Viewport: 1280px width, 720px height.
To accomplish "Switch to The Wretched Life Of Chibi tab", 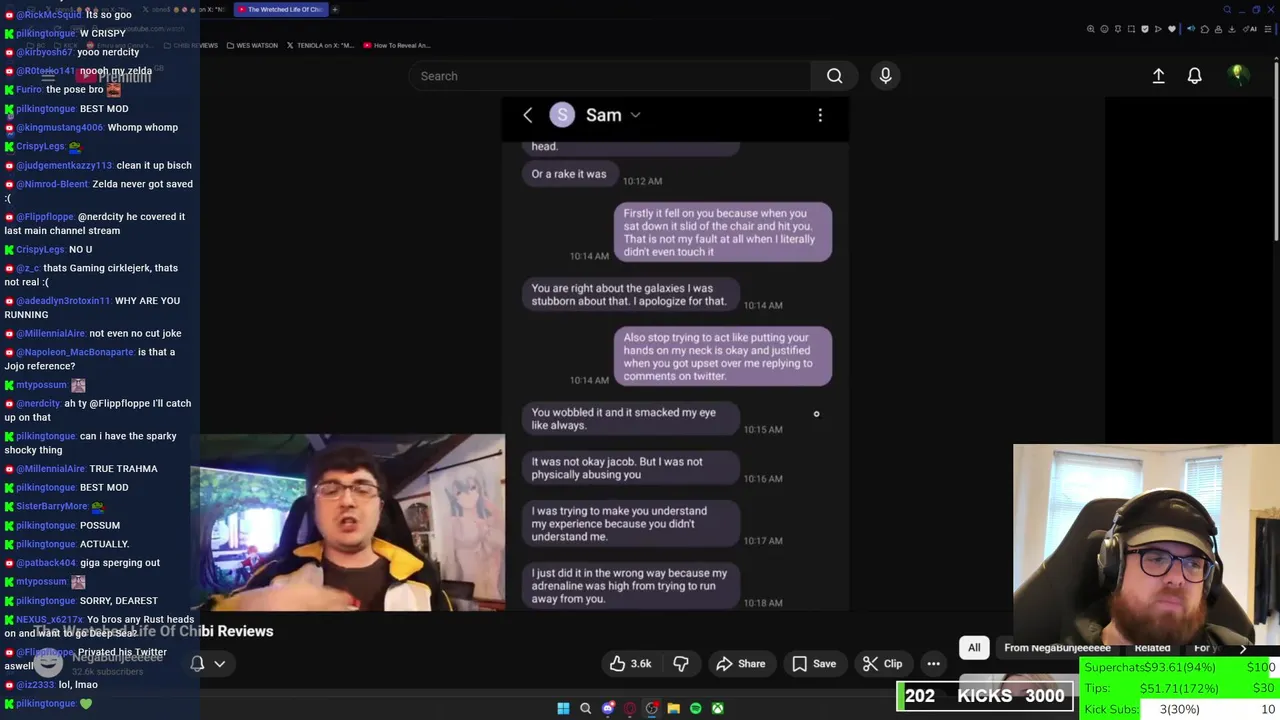I will point(279,9).
